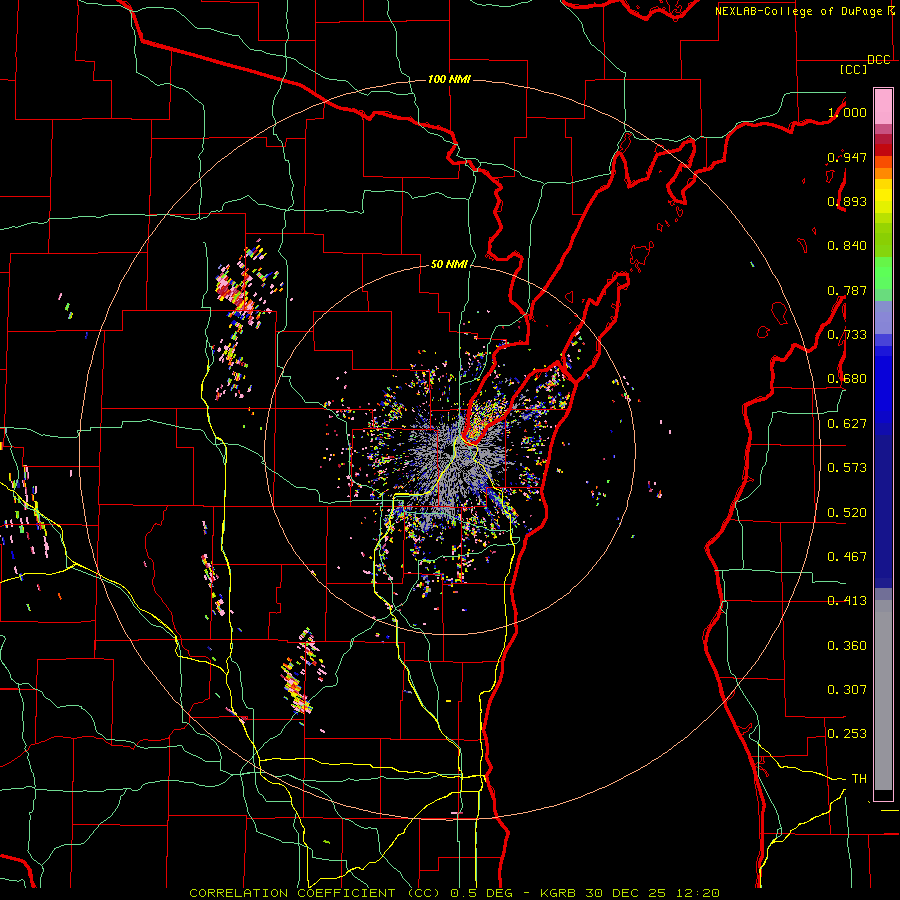
Task: Select the 0.360 legend value
Action: click(847, 646)
